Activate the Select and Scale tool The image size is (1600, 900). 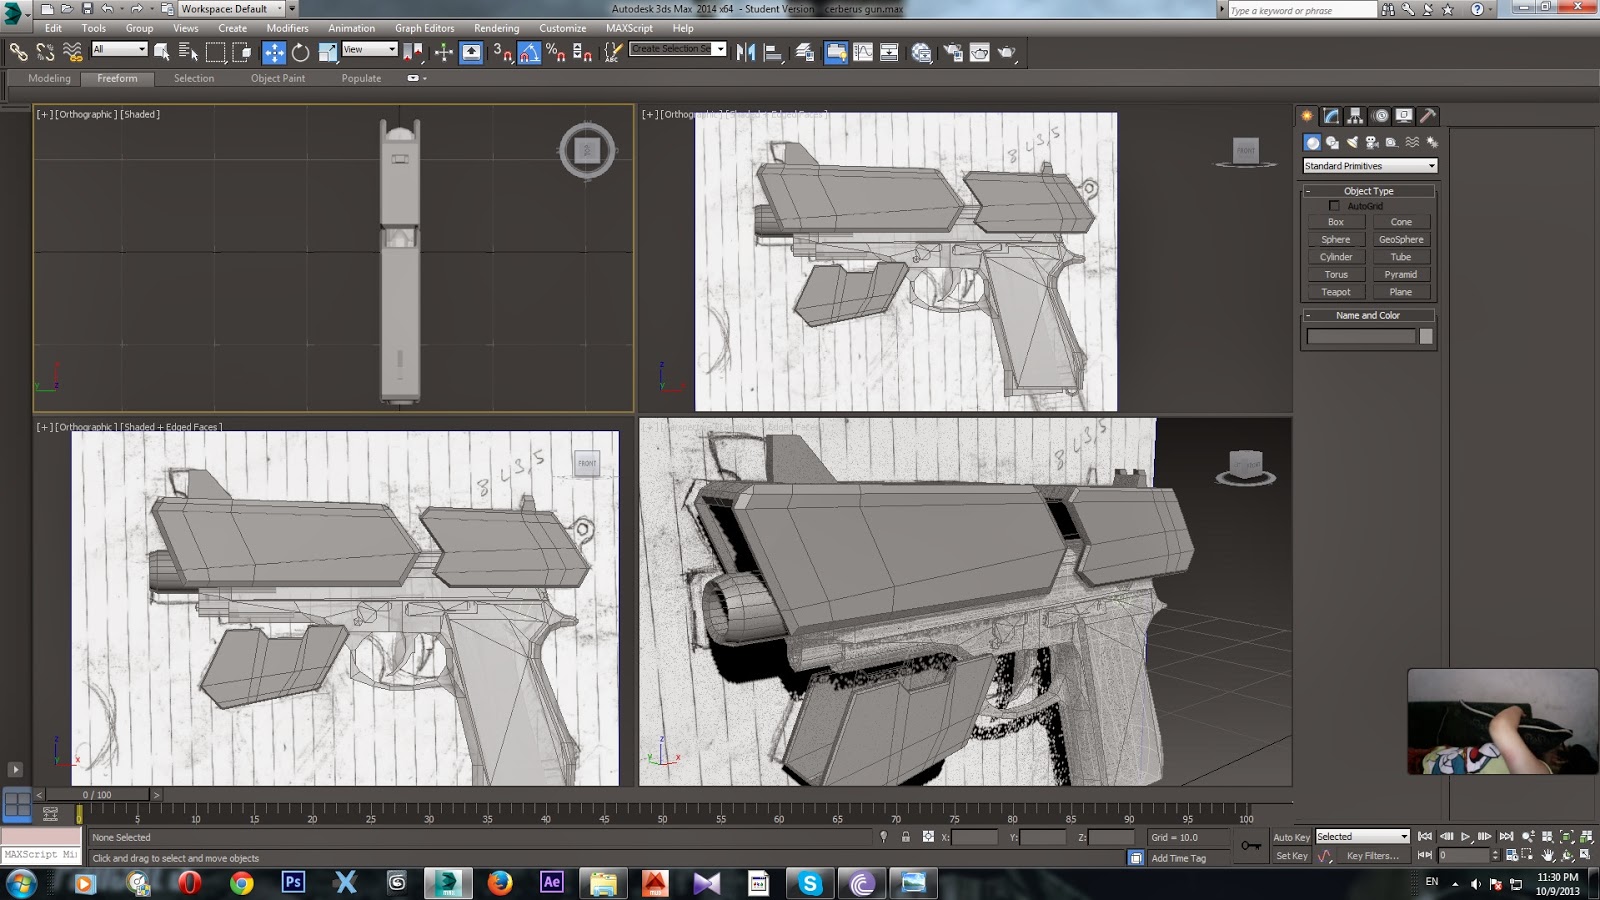(327, 52)
